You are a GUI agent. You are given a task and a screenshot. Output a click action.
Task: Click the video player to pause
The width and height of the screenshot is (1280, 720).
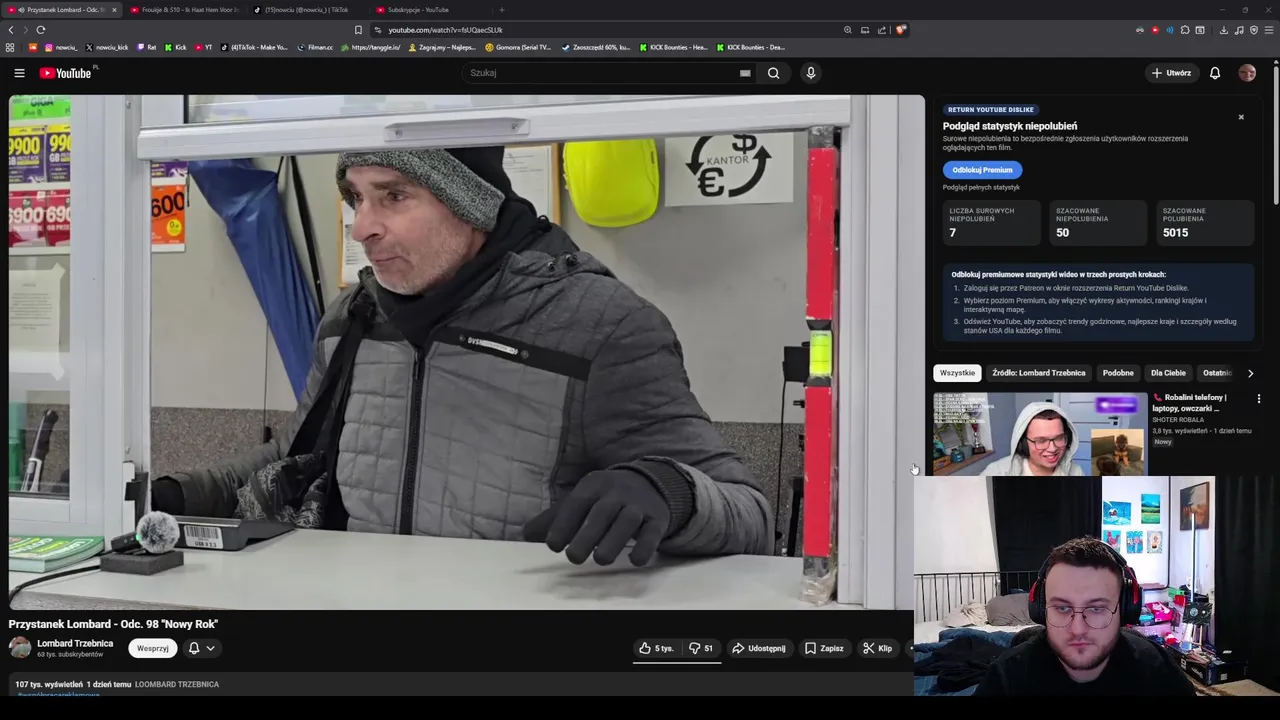(466, 352)
